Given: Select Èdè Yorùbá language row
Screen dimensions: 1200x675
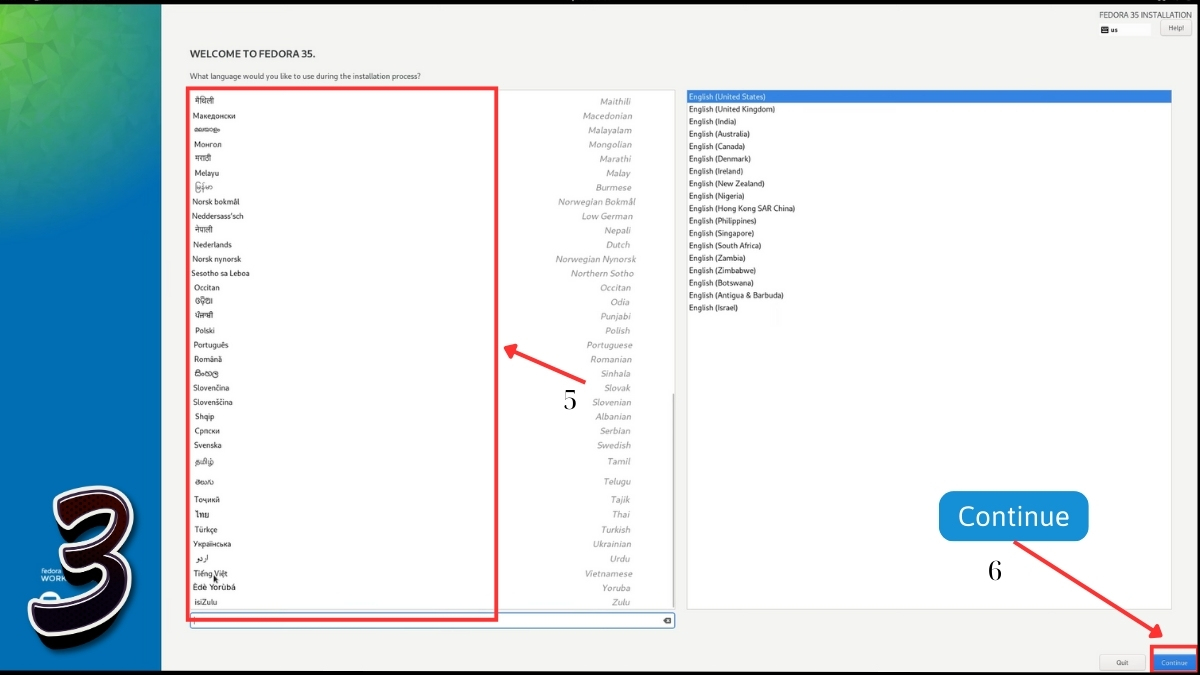Looking at the screenshot, I should point(430,588).
